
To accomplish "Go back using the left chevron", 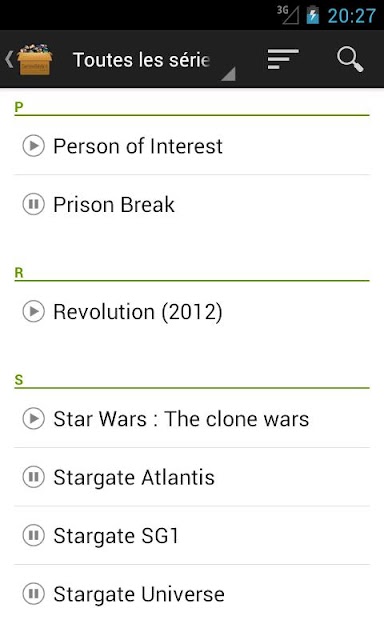I will [x=9, y=60].
